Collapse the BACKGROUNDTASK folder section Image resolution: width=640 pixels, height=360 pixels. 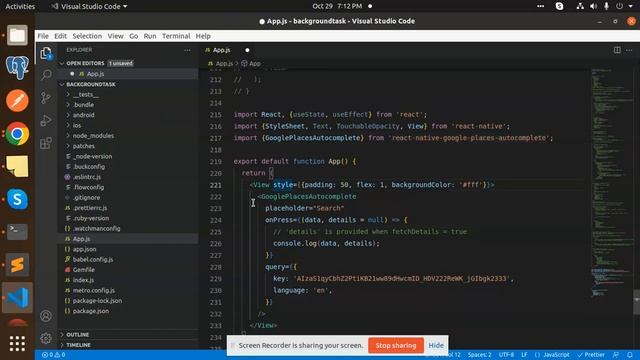91,84
